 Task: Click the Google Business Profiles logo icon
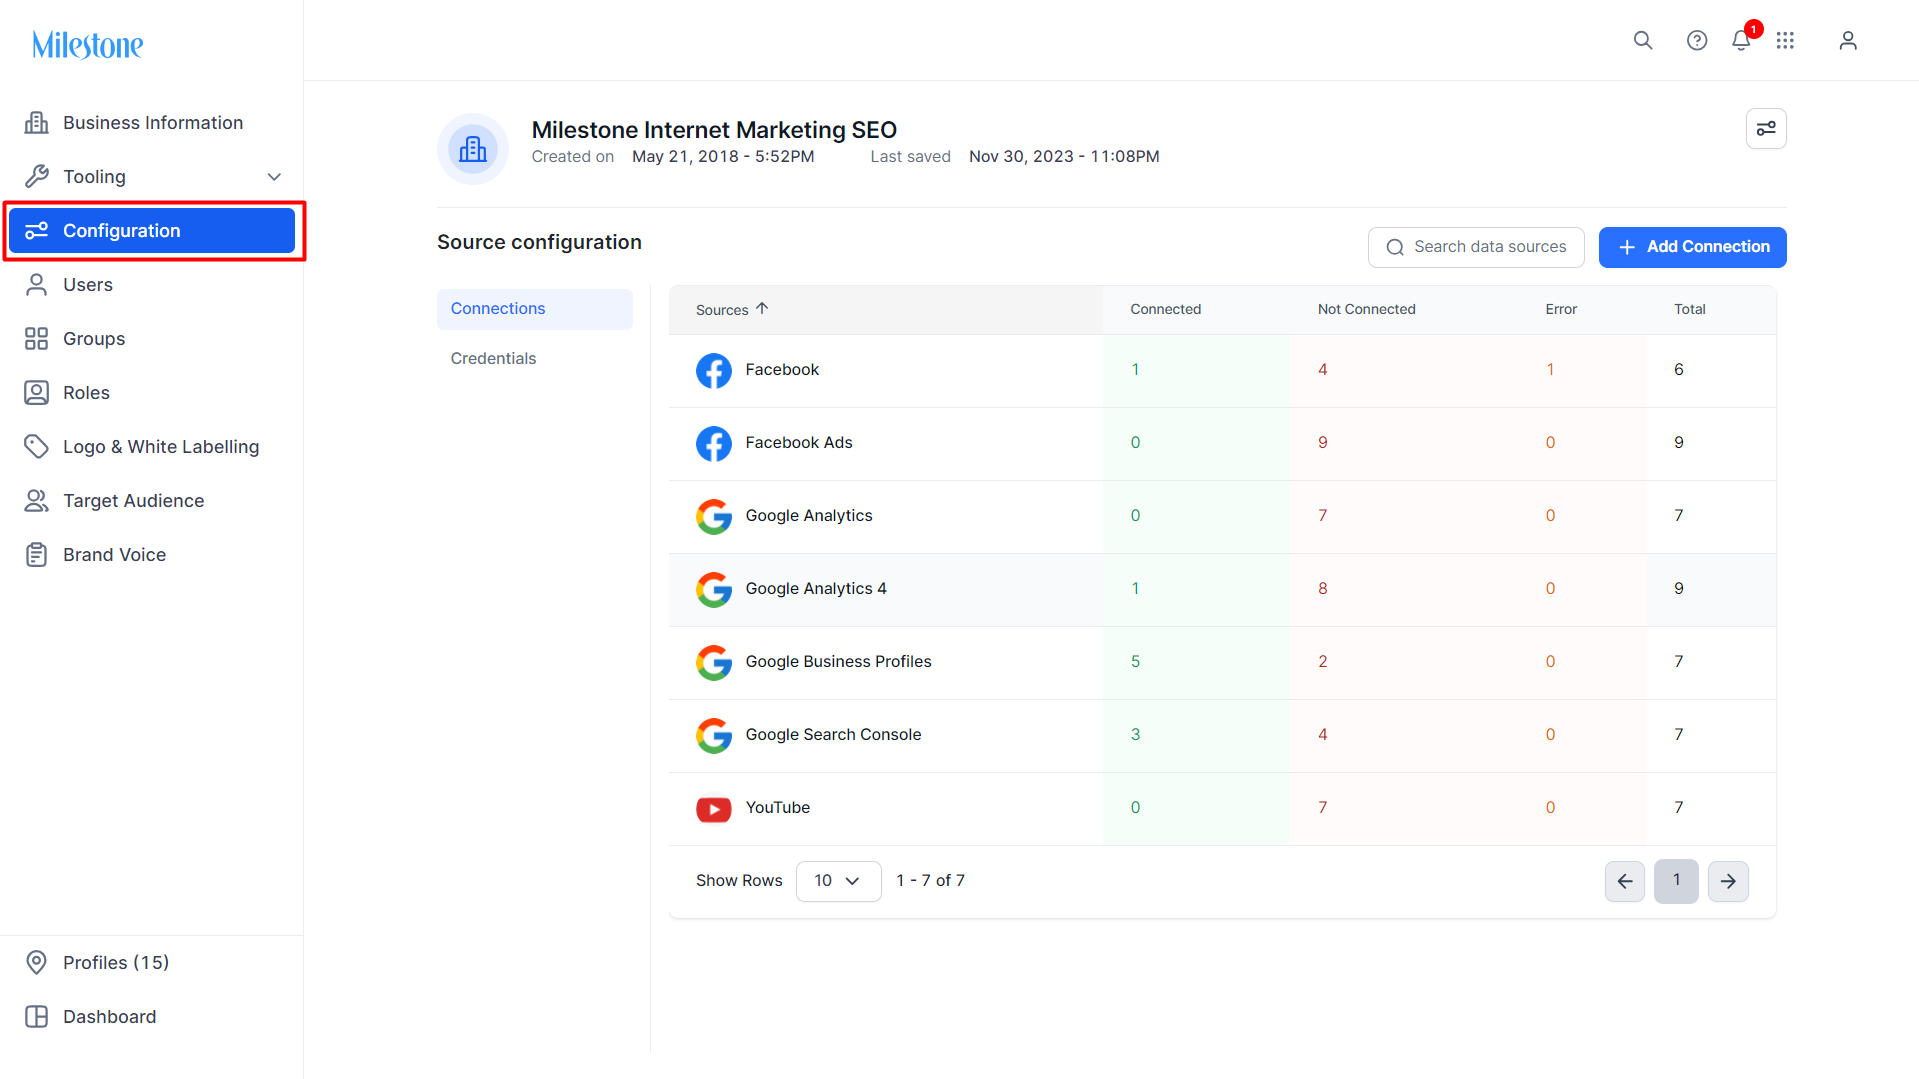click(x=714, y=663)
